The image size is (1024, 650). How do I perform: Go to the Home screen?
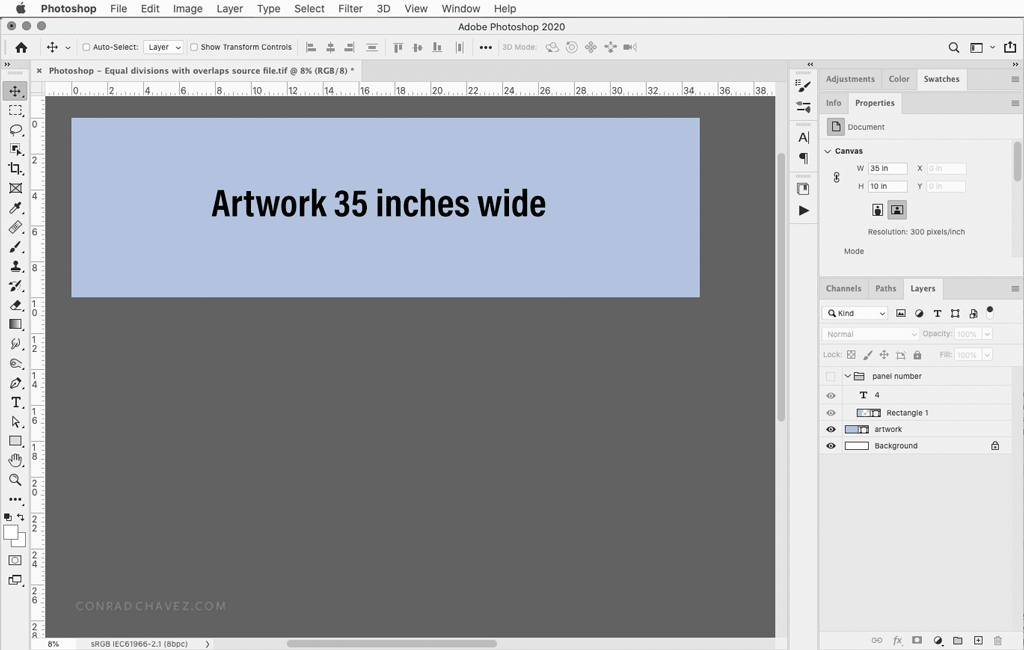coord(21,47)
